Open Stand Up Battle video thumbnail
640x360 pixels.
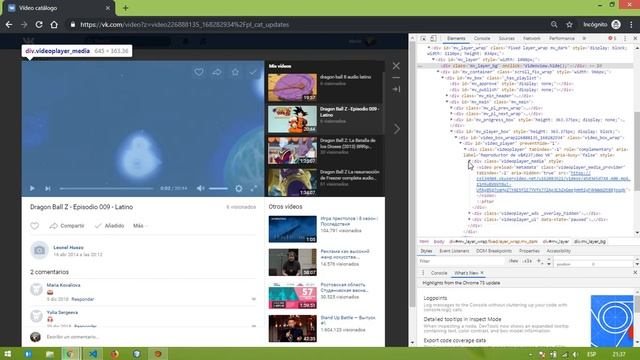292,328
